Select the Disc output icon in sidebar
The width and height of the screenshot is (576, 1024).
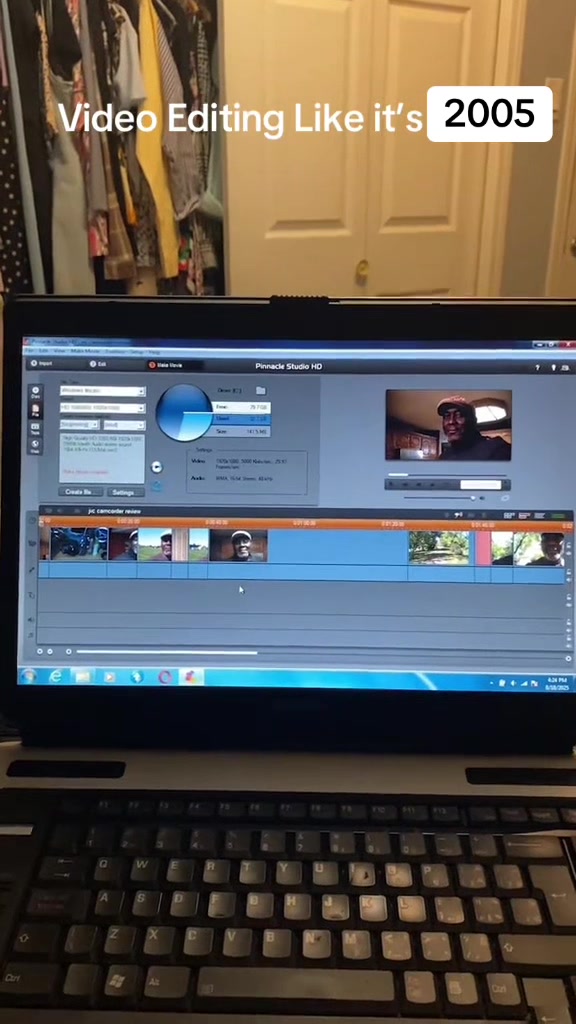coord(36,392)
